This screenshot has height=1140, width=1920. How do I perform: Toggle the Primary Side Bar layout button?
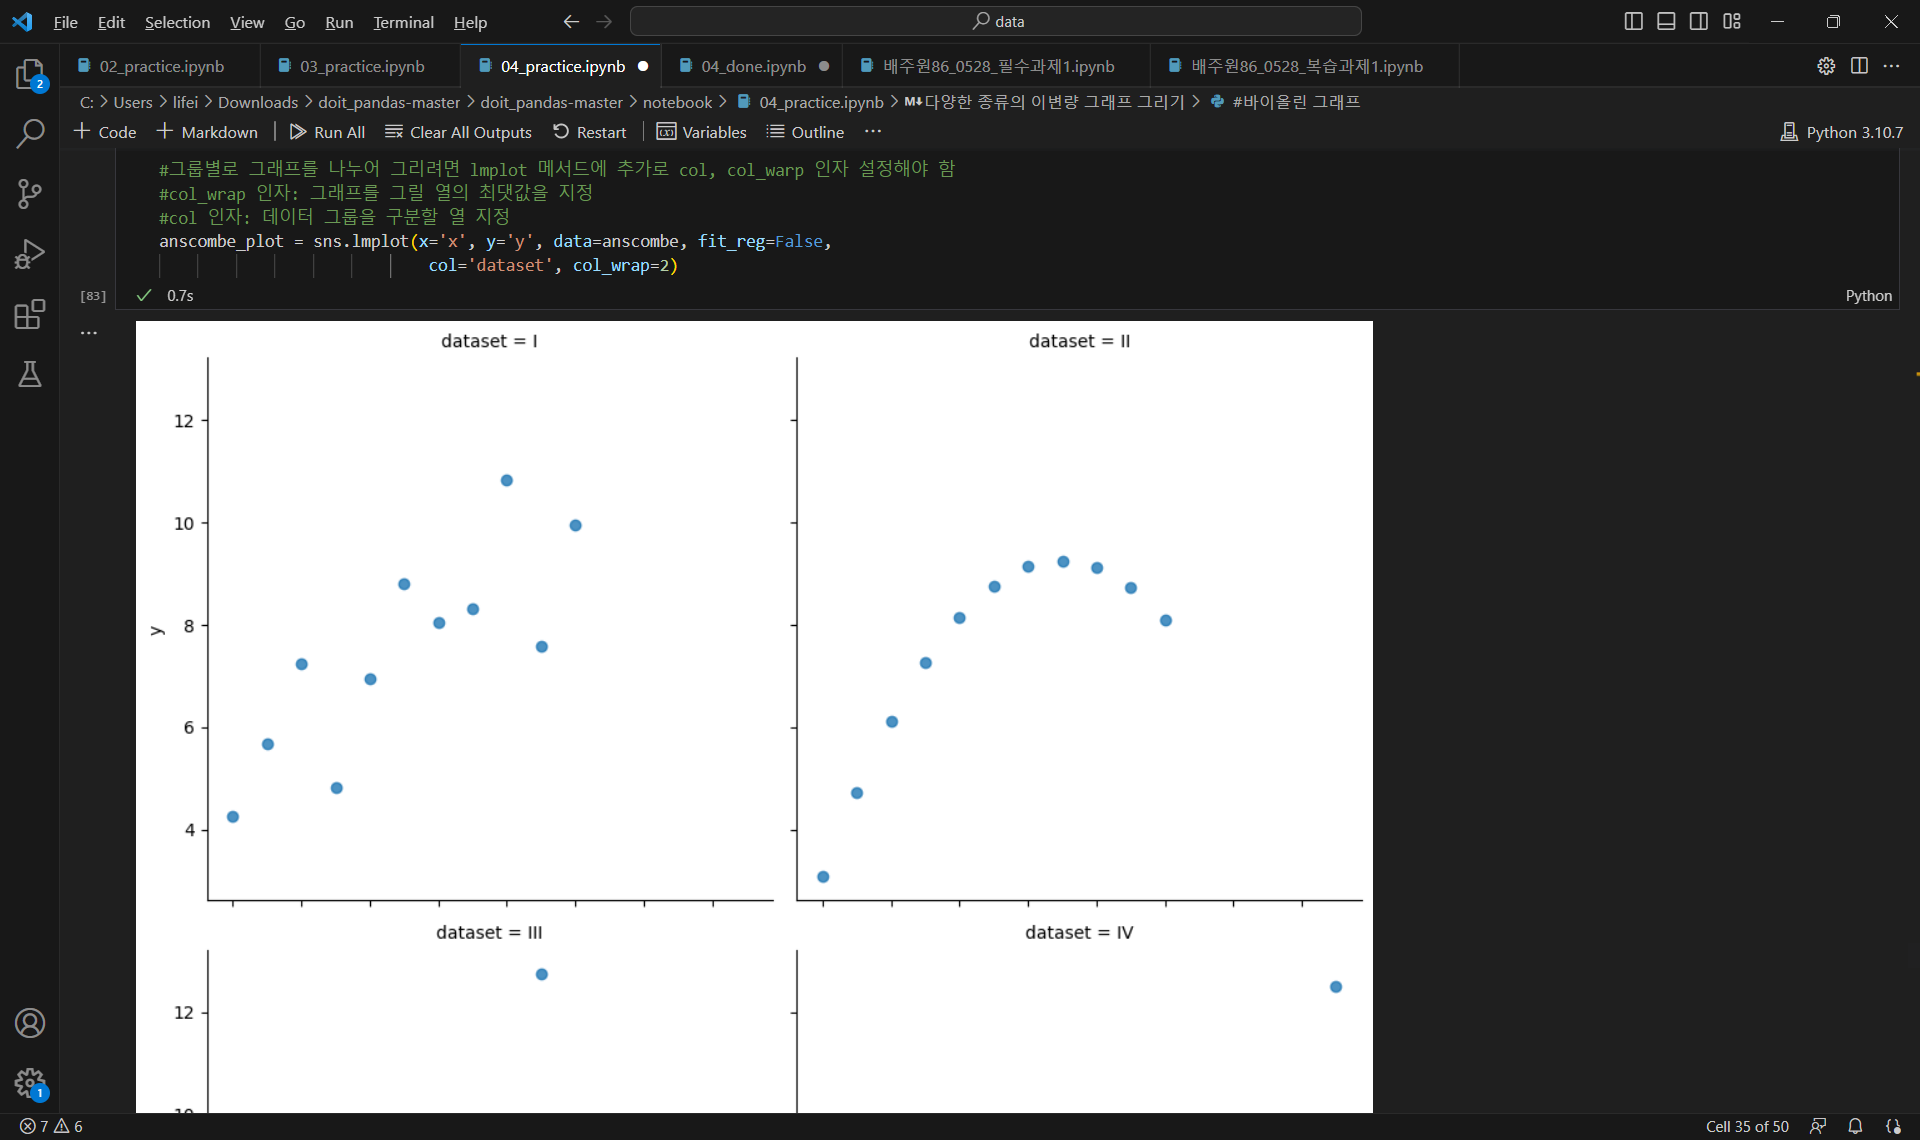click(x=1633, y=21)
